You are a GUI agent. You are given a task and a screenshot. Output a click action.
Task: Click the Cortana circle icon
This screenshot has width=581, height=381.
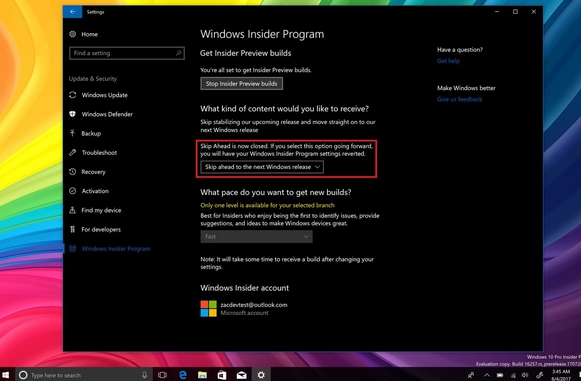coord(23,375)
